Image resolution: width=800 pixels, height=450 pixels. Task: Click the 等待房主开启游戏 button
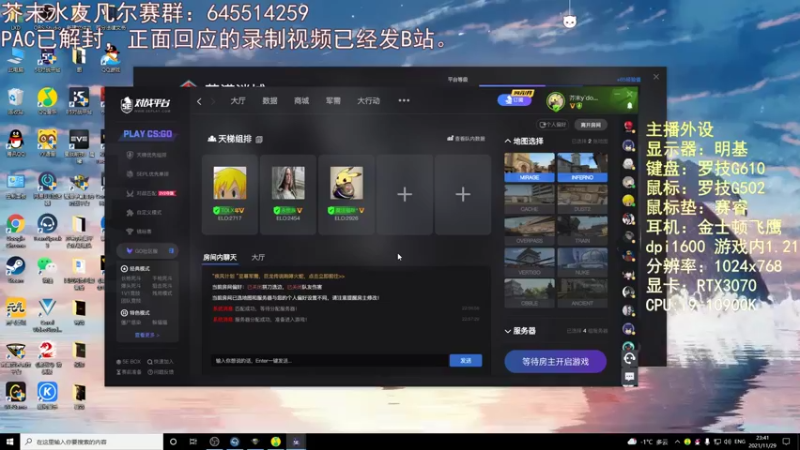(x=555, y=361)
